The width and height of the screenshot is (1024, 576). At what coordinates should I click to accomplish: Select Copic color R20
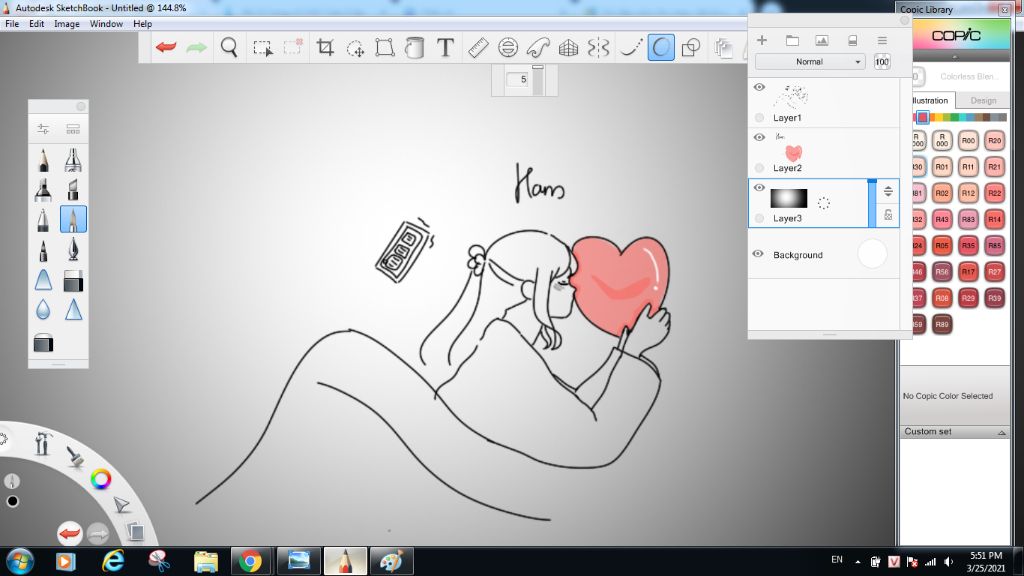(x=994, y=140)
